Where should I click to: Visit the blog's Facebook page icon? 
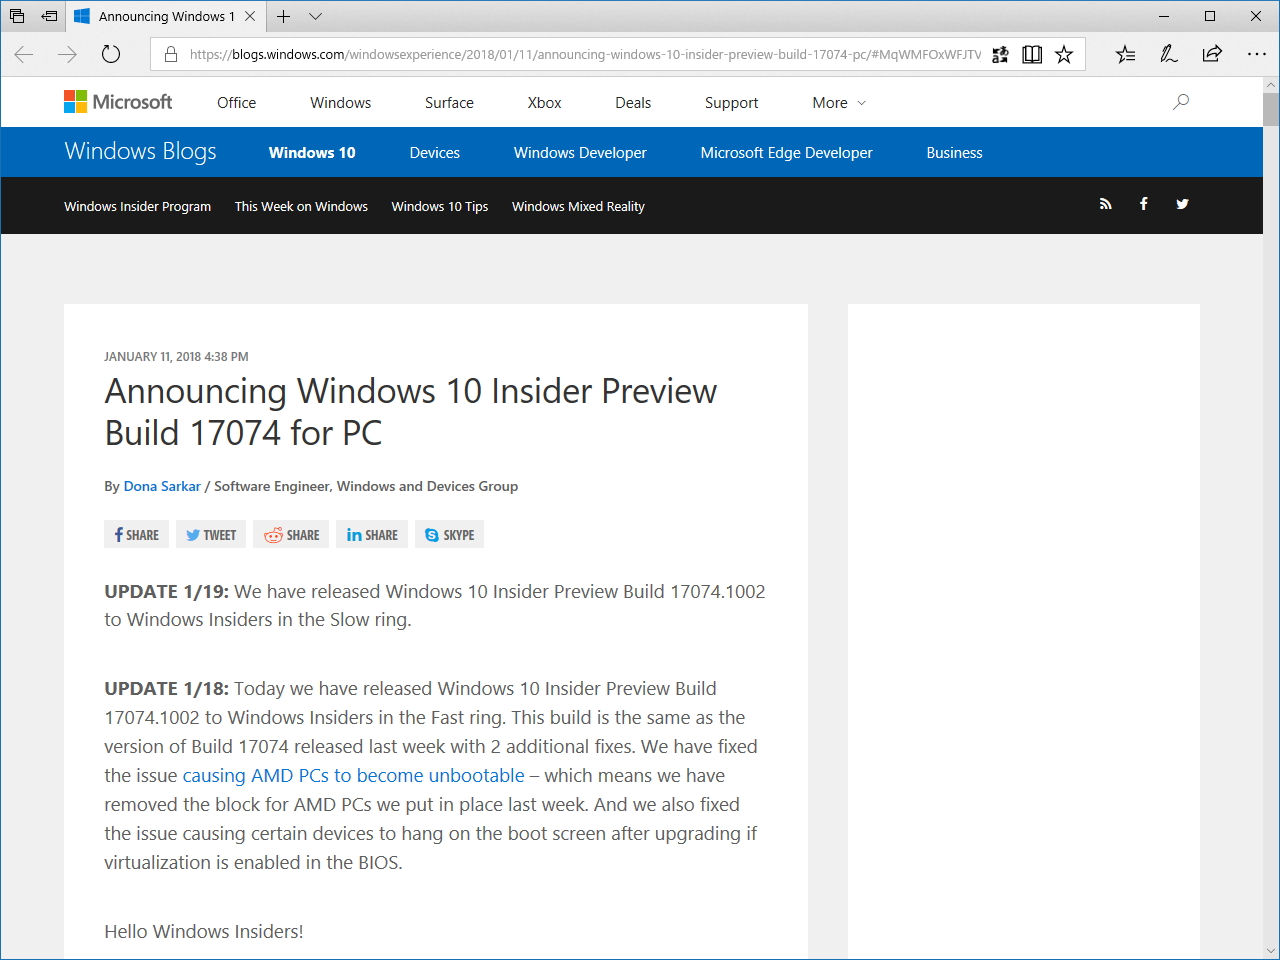pos(1143,204)
